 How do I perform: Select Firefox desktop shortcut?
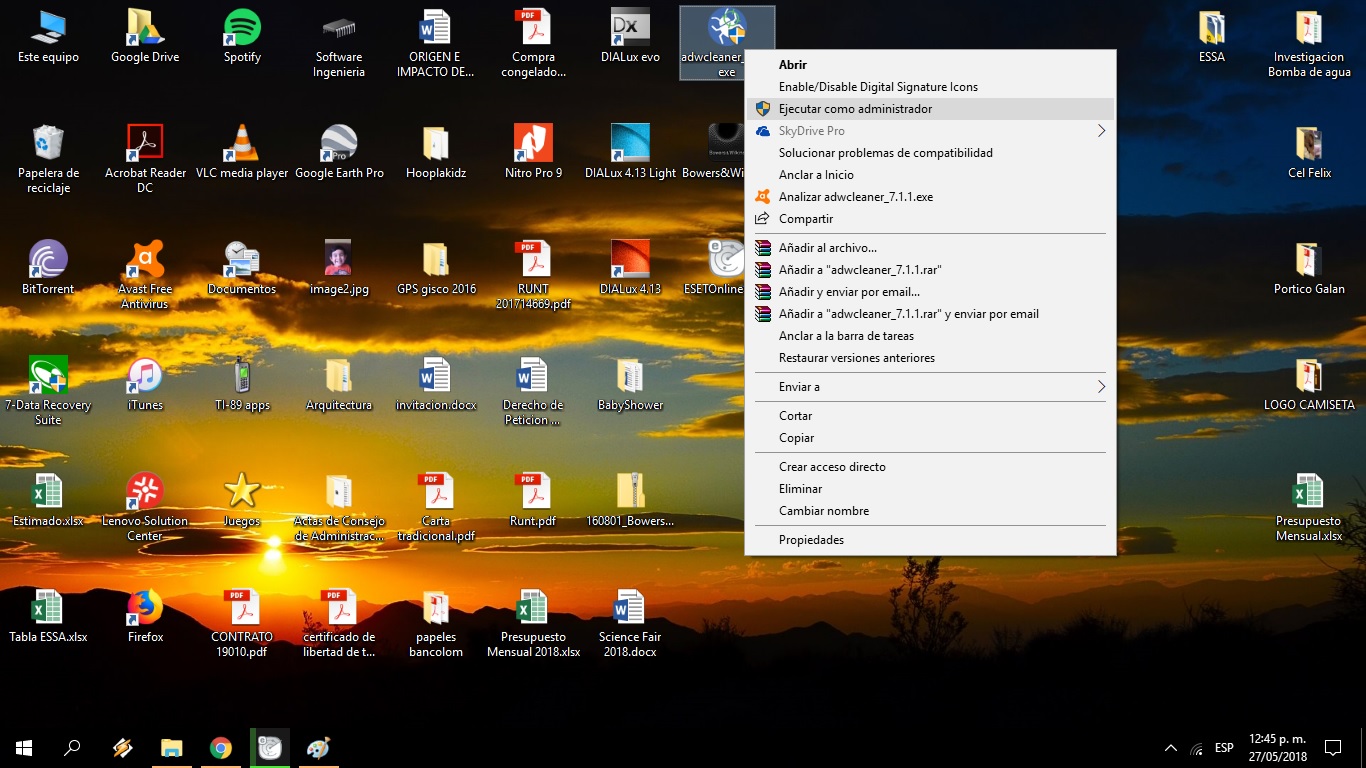[x=145, y=616]
